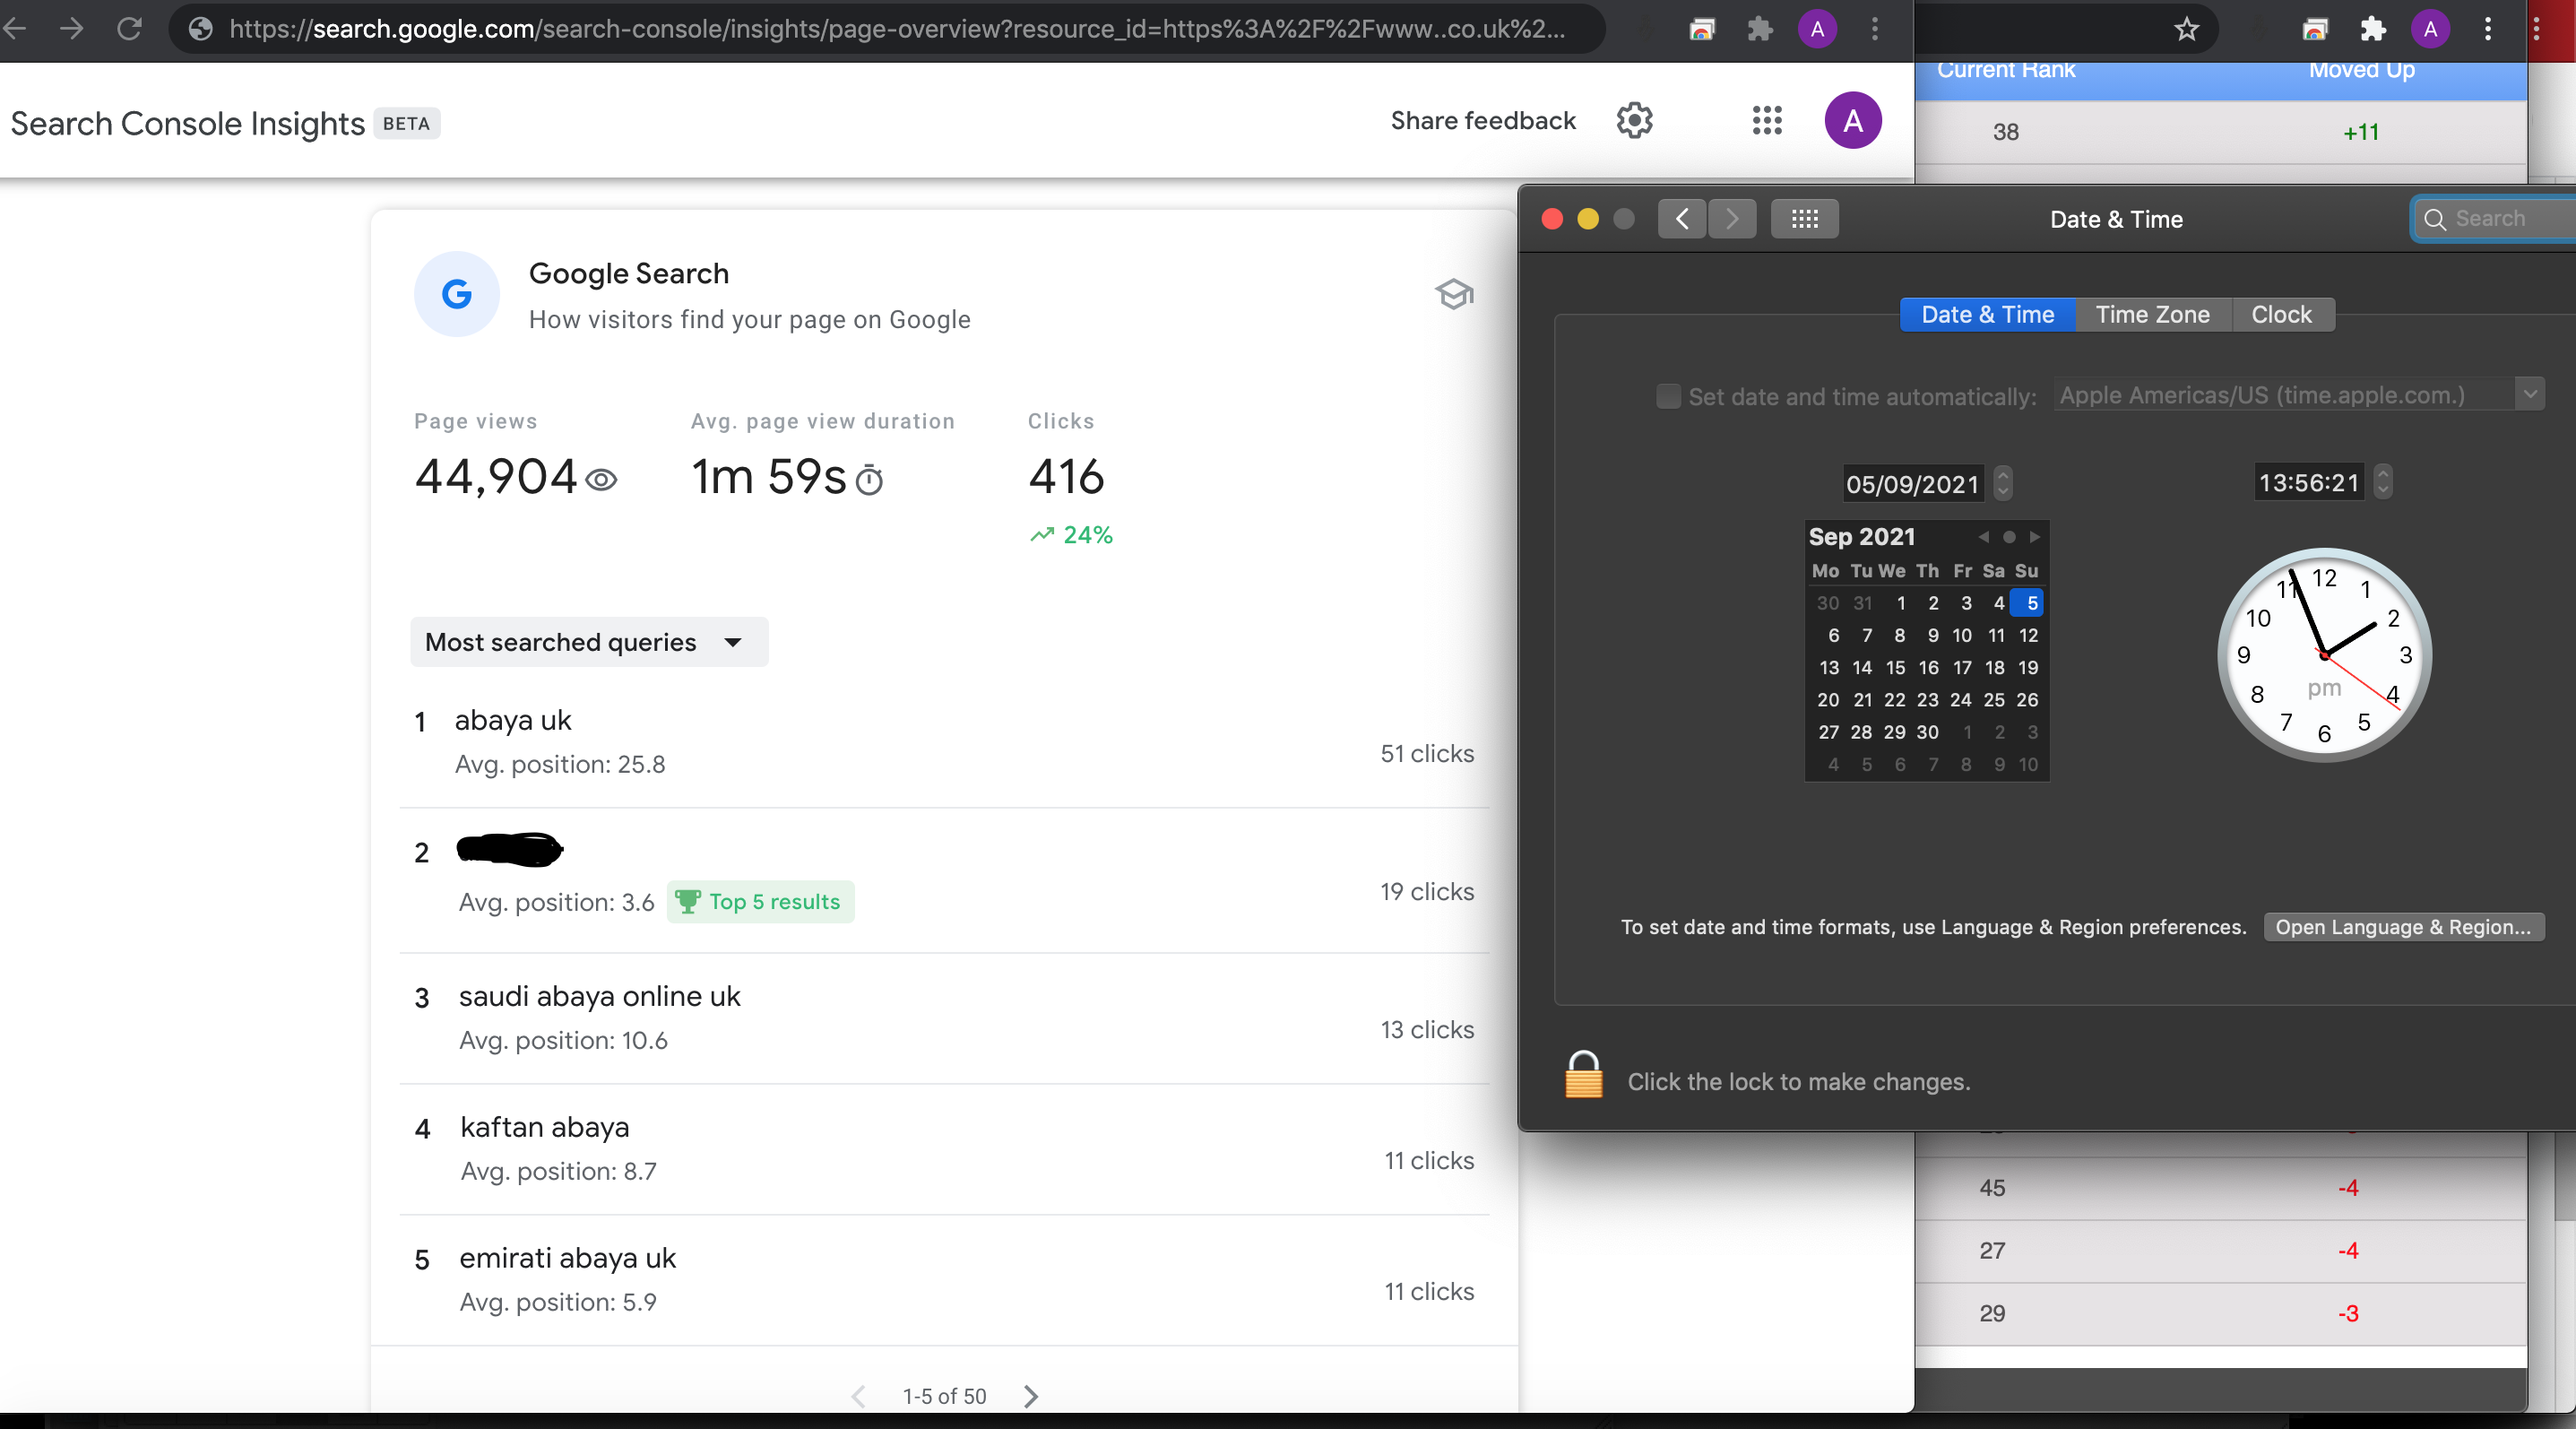Click the '1-5 of 50' pagination text
2576x1429 pixels.
pyautogui.click(x=944, y=1396)
